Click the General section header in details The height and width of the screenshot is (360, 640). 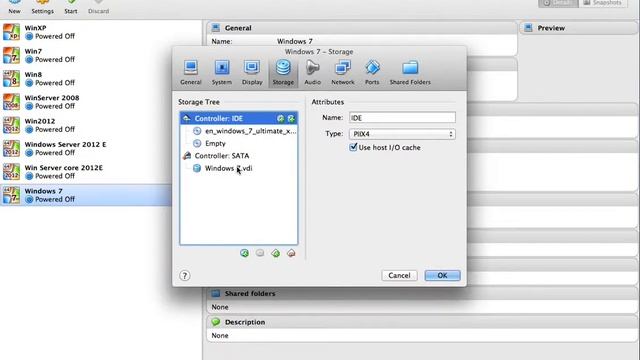coord(362,28)
